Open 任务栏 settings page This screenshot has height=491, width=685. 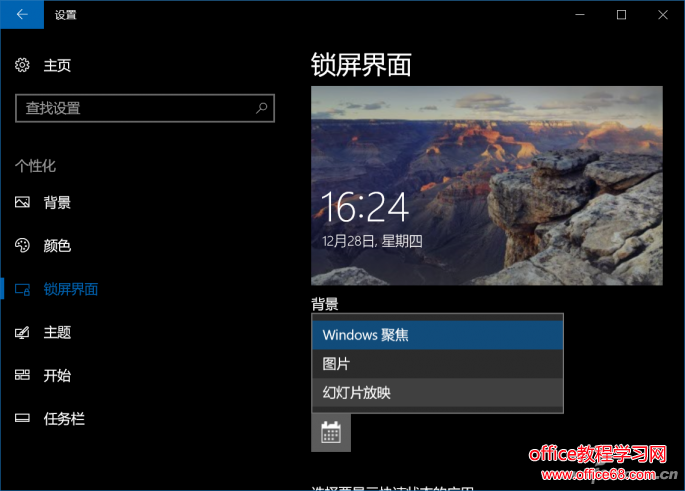point(64,418)
